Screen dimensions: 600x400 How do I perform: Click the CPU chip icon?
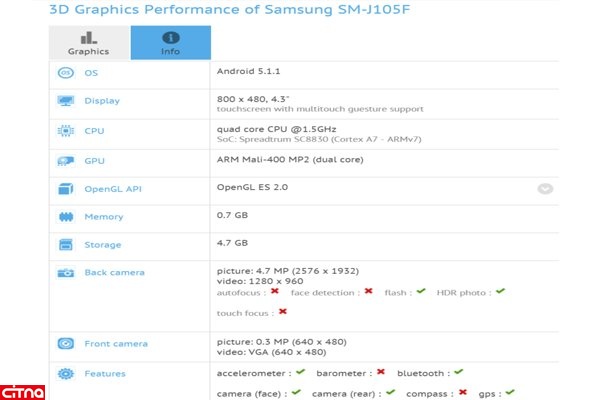(x=66, y=131)
